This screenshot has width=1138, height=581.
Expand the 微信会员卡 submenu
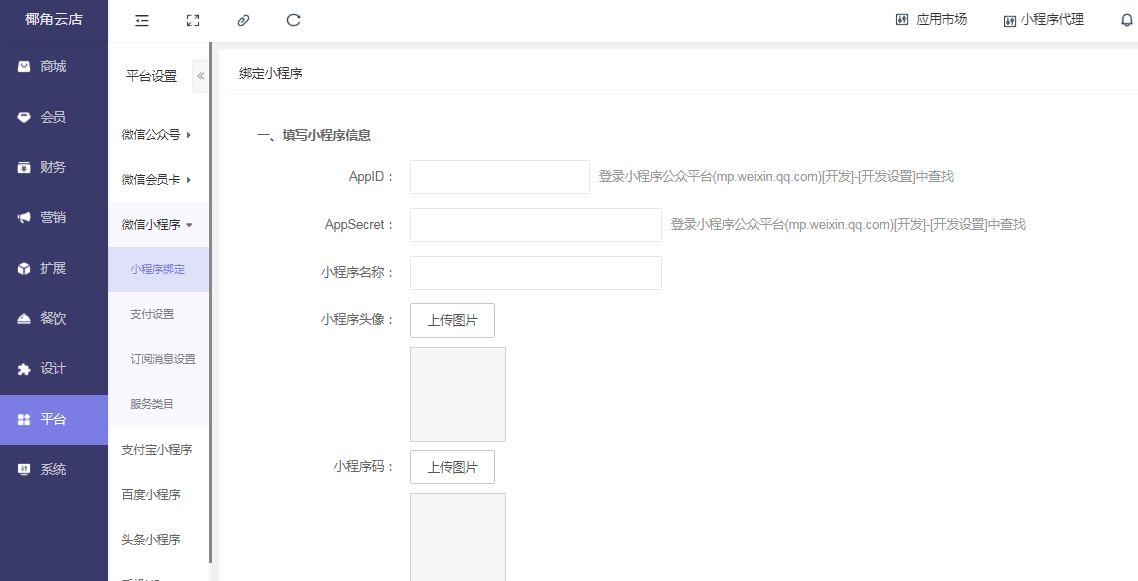tap(156, 180)
